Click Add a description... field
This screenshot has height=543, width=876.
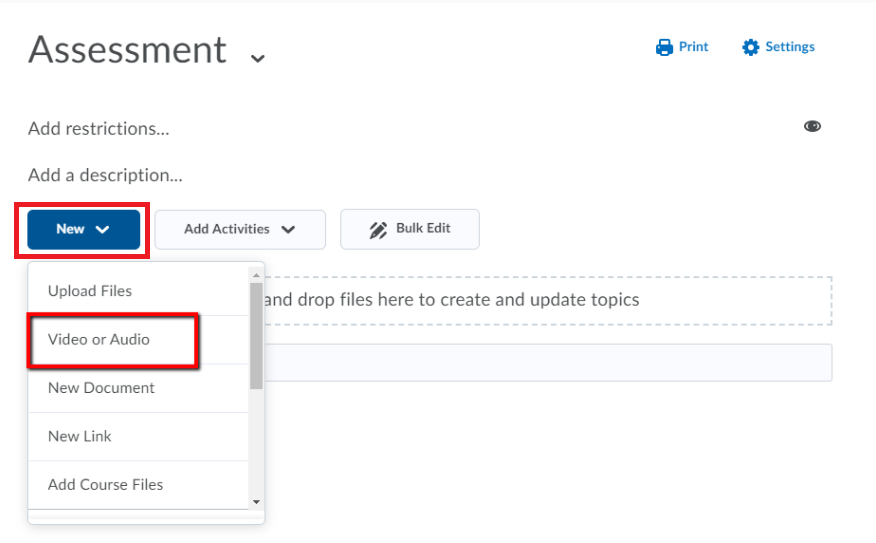(x=106, y=175)
